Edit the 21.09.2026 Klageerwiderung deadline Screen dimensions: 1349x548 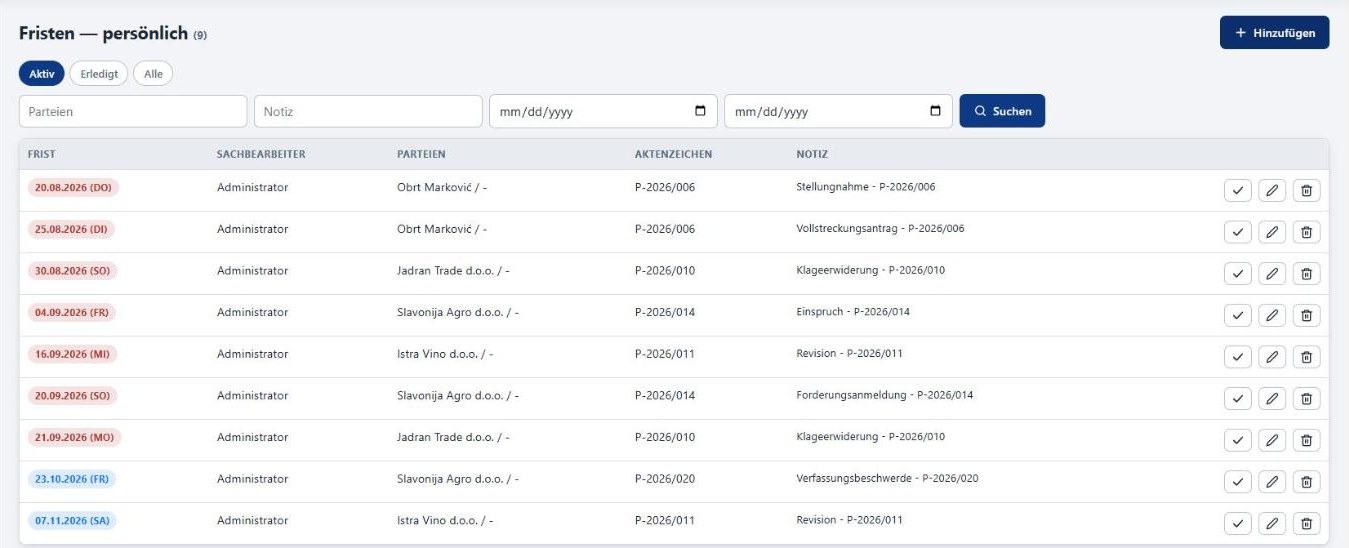tap(1272, 440)
